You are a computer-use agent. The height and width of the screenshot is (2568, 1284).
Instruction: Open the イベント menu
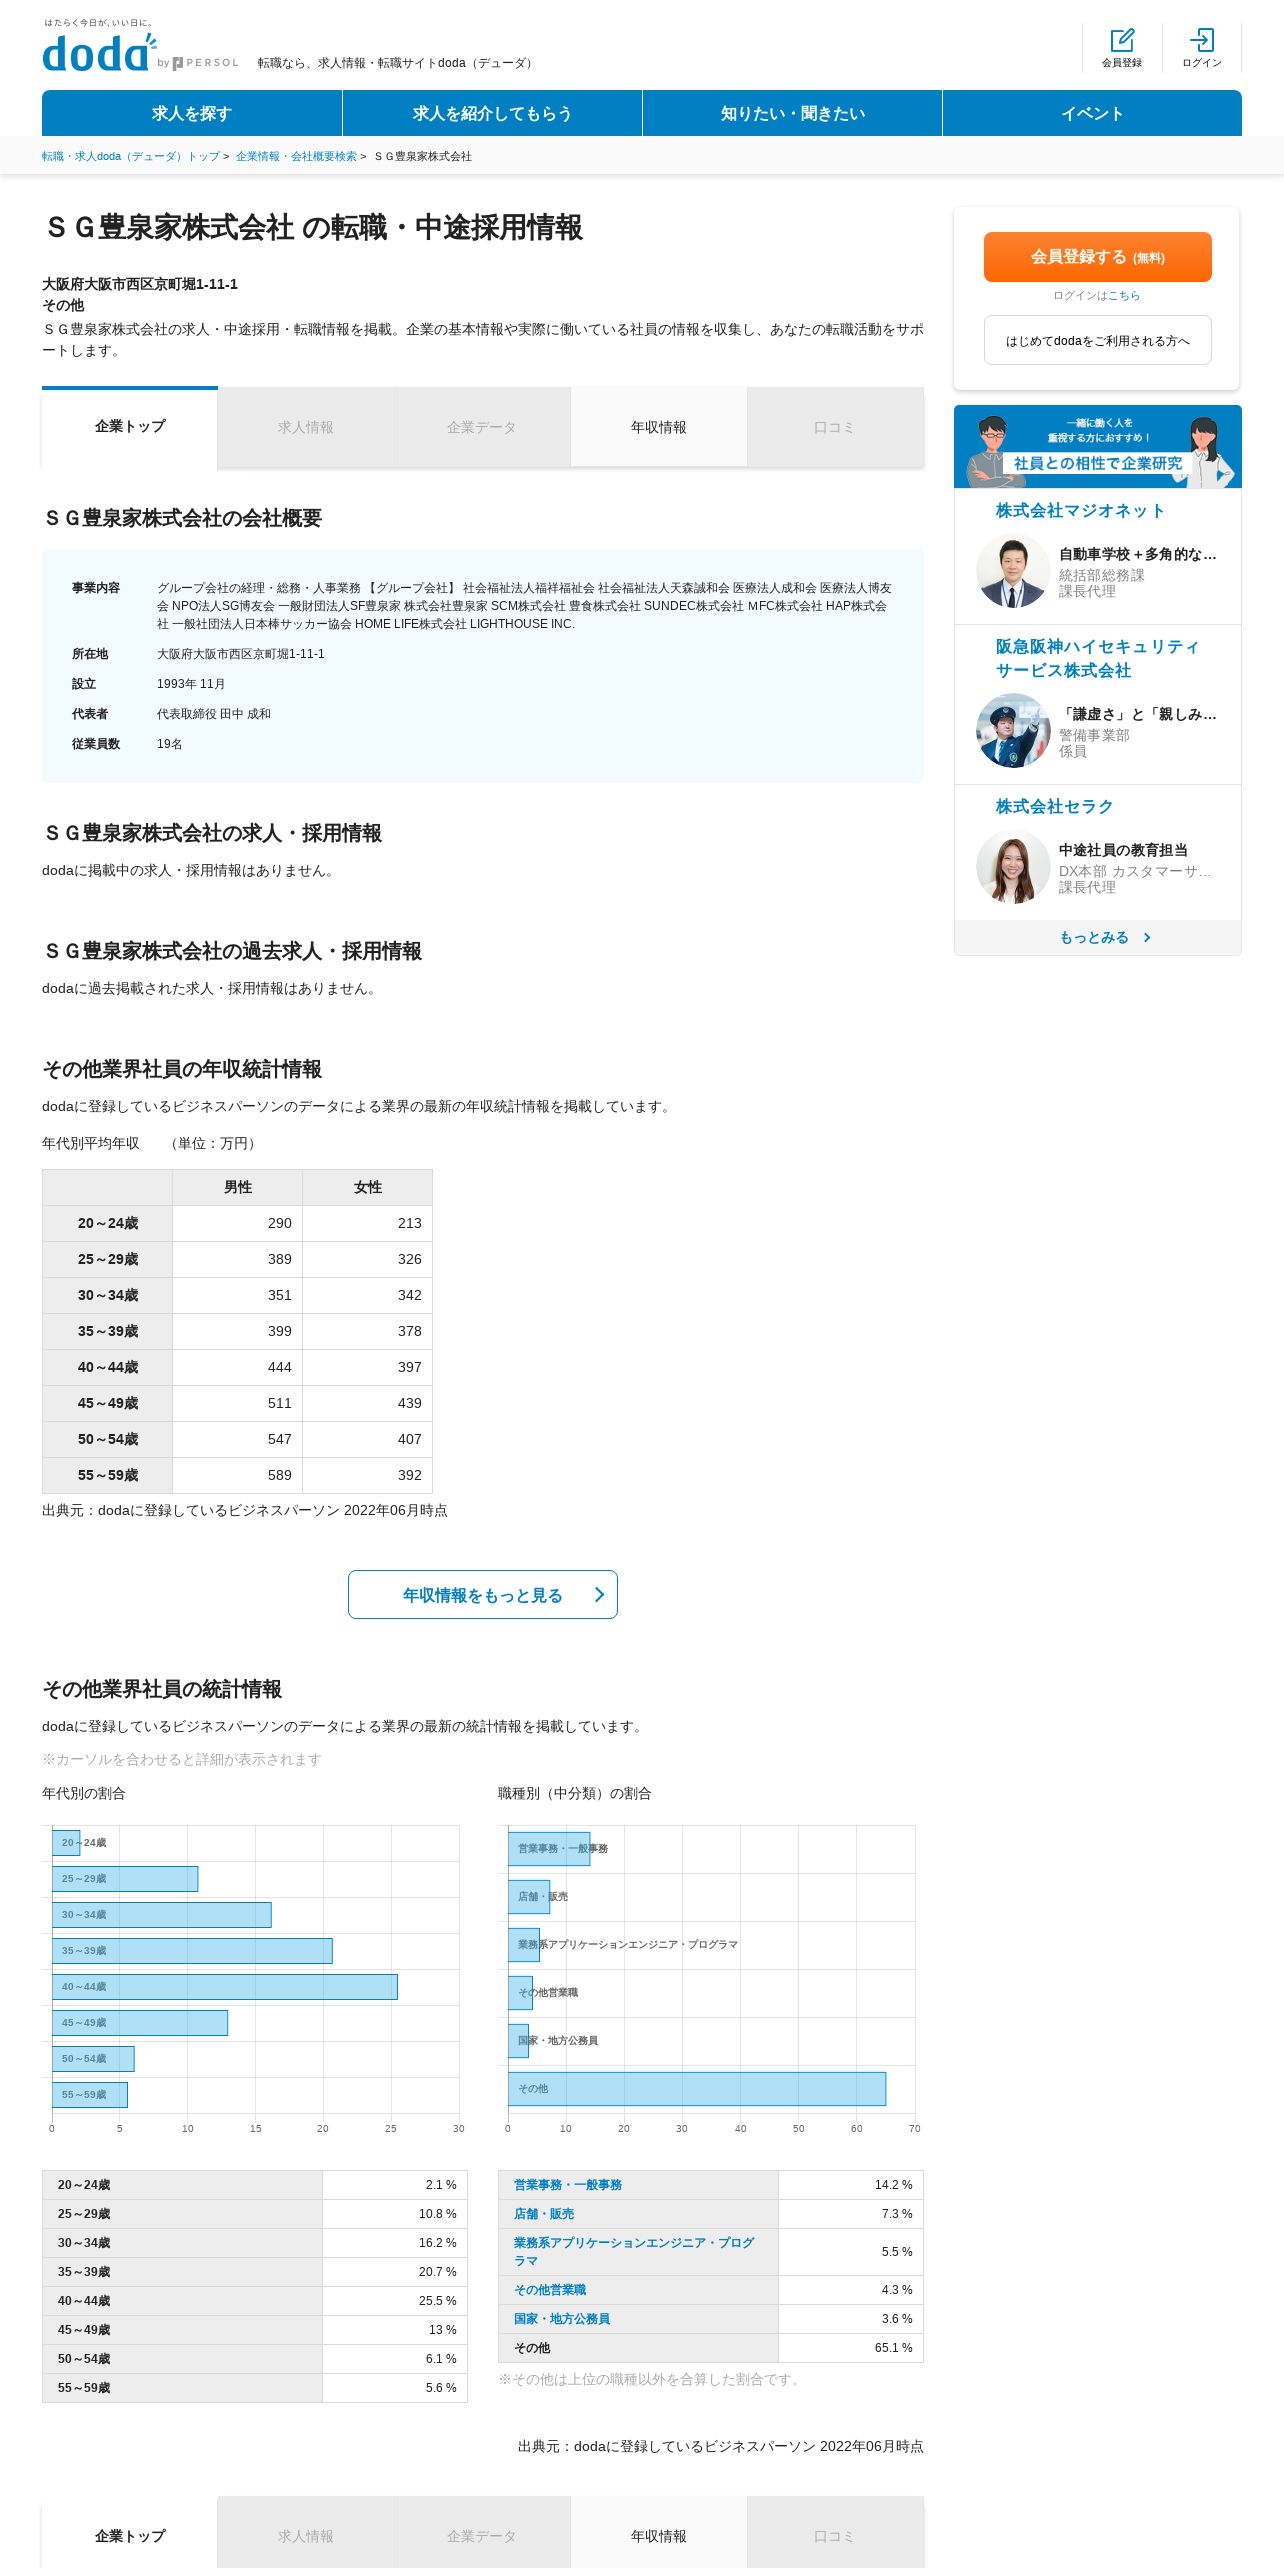coord(1092,113)
